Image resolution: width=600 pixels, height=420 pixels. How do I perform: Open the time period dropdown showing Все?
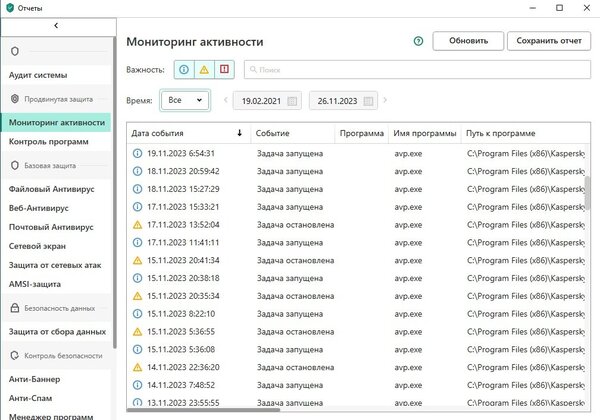pos(185,100)
